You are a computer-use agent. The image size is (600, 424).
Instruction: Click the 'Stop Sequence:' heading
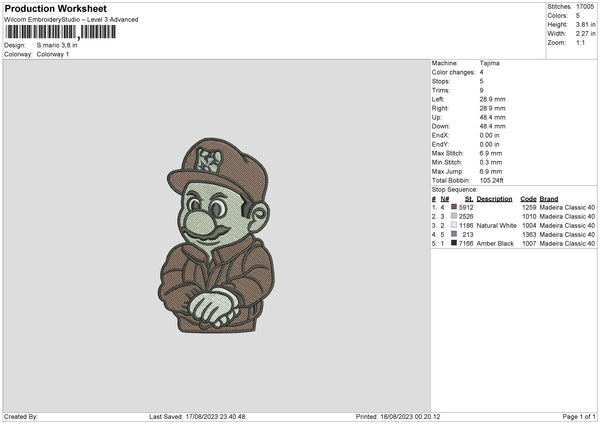click(455, 190)
